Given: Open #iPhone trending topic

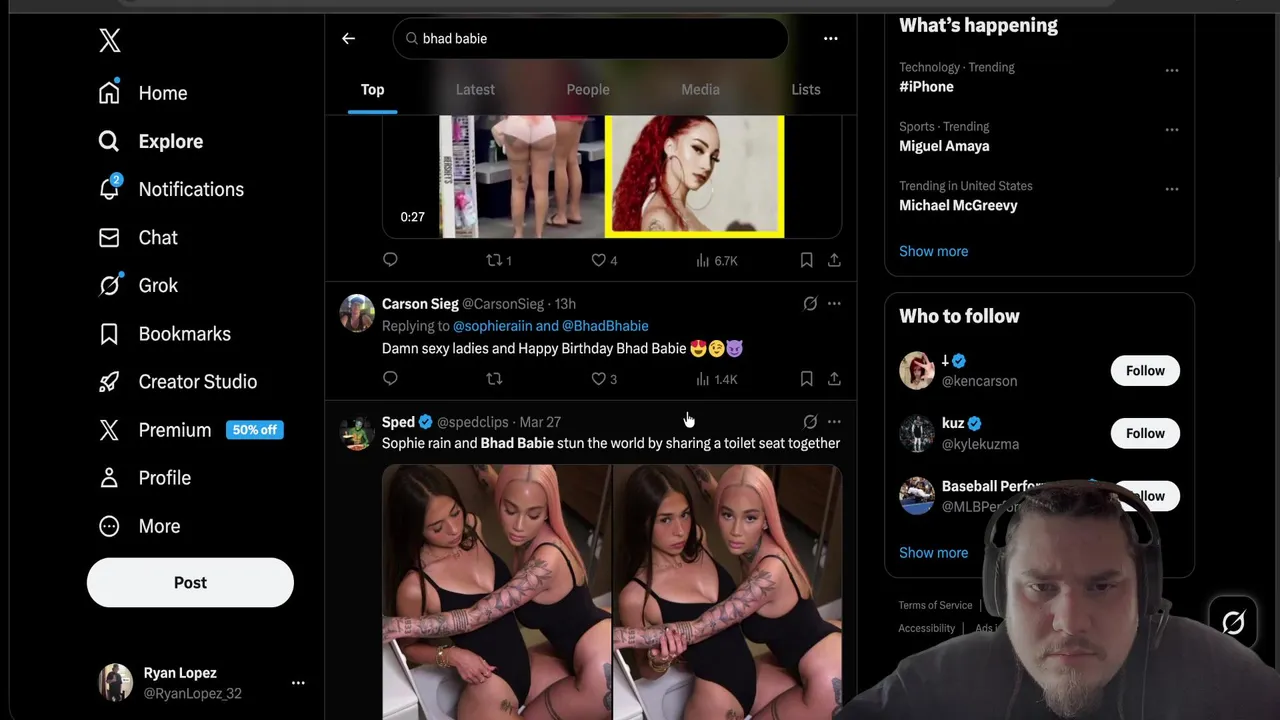Looking at the screenshot, I should pyautogui.click(x=926, y=87).
